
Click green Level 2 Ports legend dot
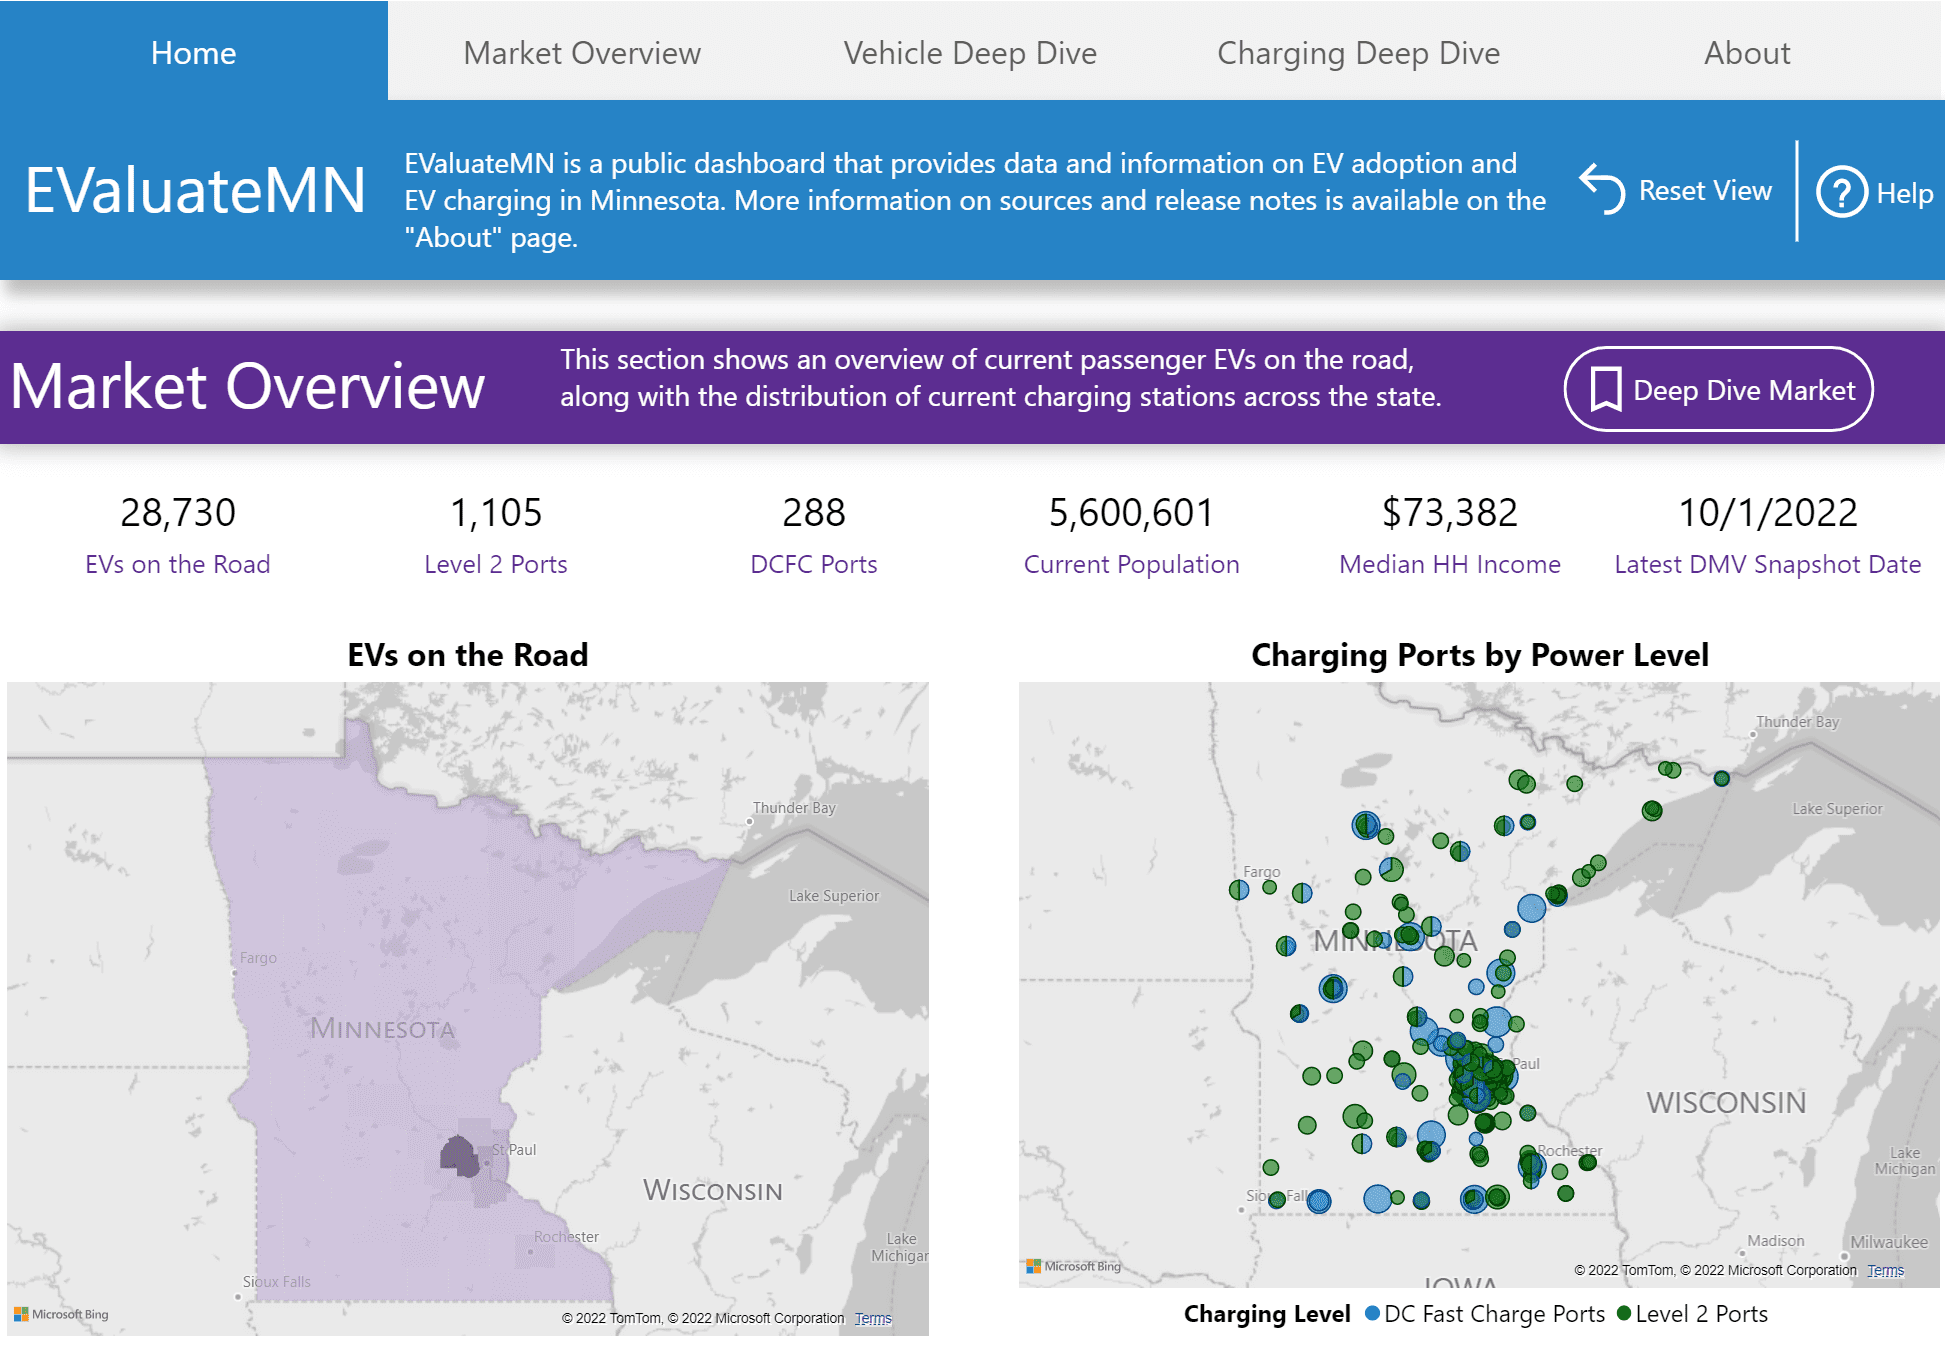point(1624,1313)
